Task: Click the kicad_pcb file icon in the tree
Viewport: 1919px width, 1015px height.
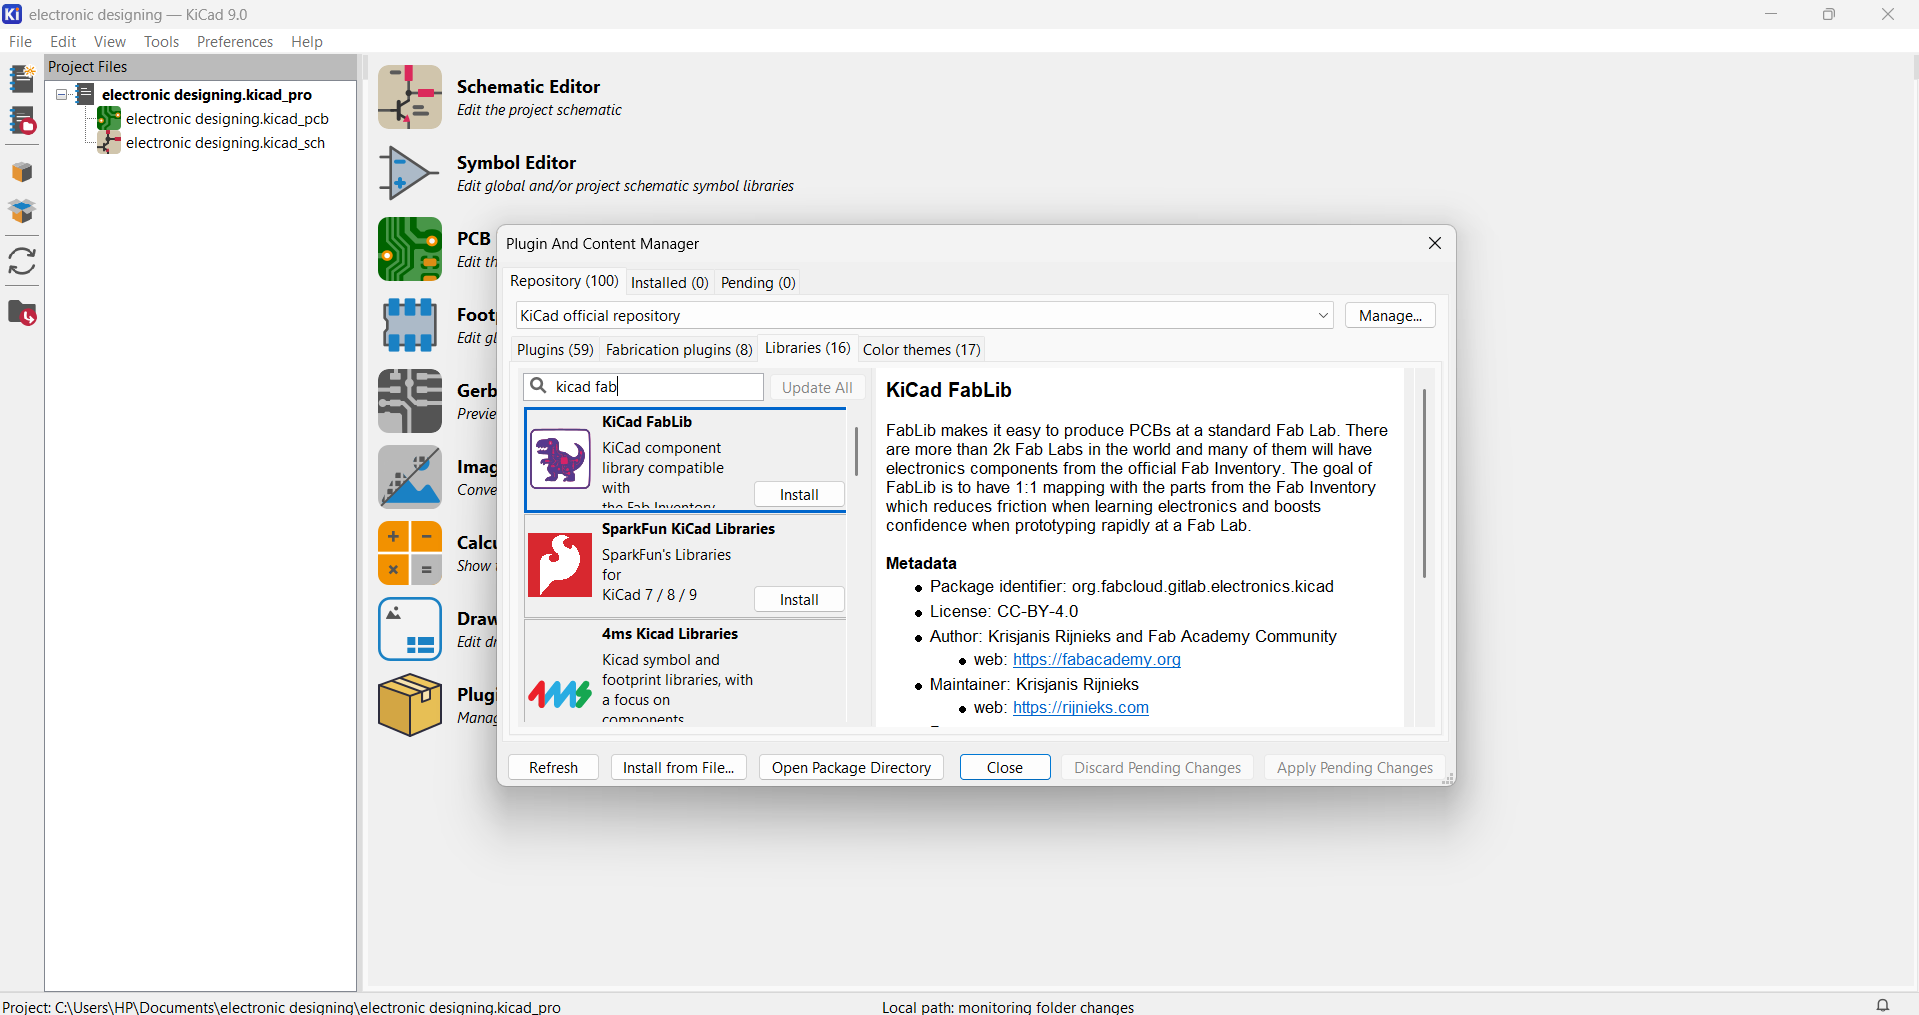Action: pyautogui.click(x=109, y=119)
